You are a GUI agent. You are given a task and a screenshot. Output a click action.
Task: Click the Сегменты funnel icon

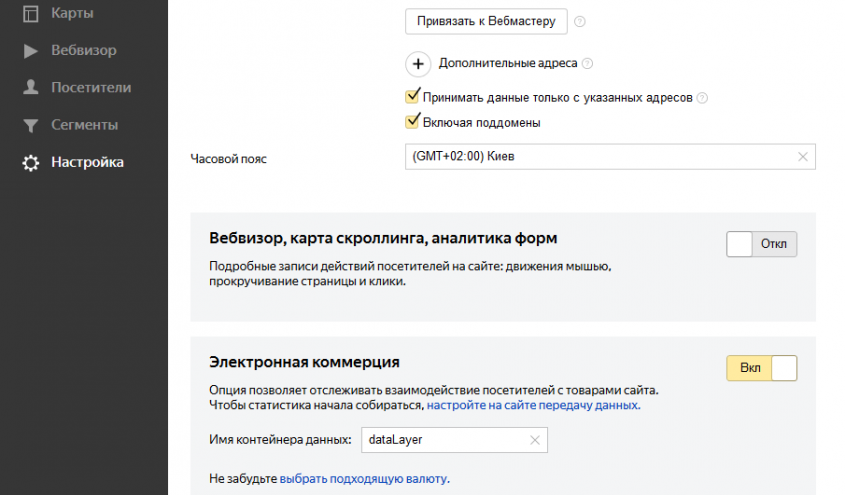pyautogui.click(x=31, y=126)
